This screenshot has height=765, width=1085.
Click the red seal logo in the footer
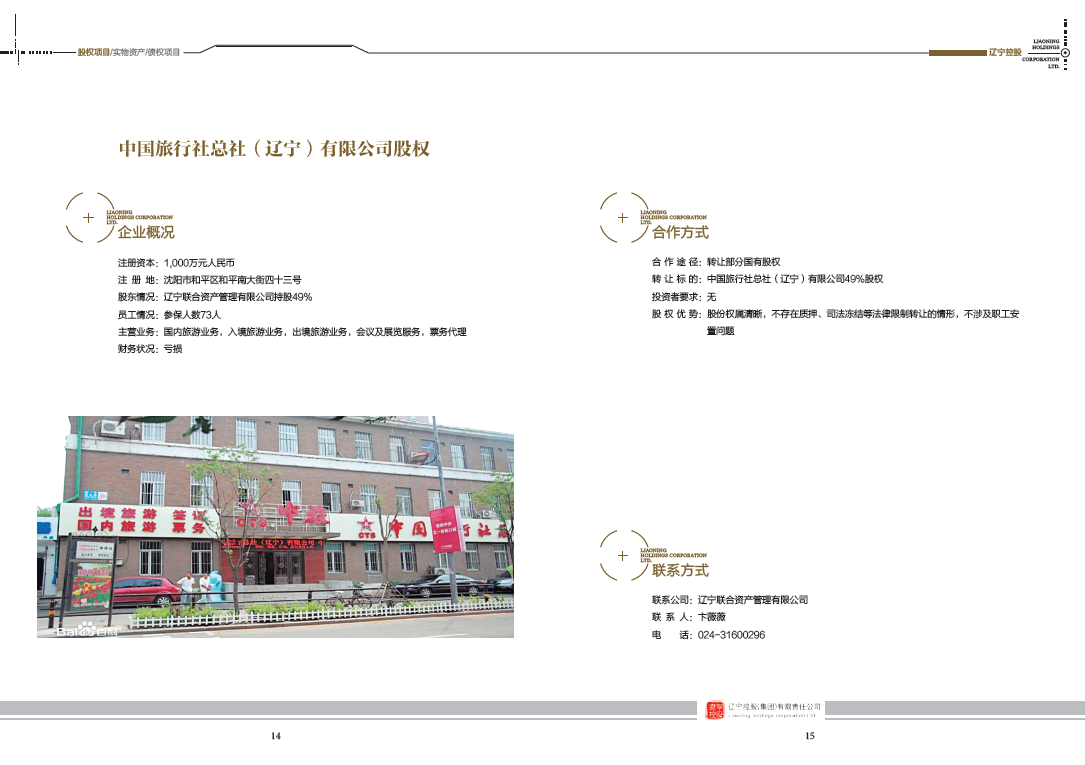(715, 710)
